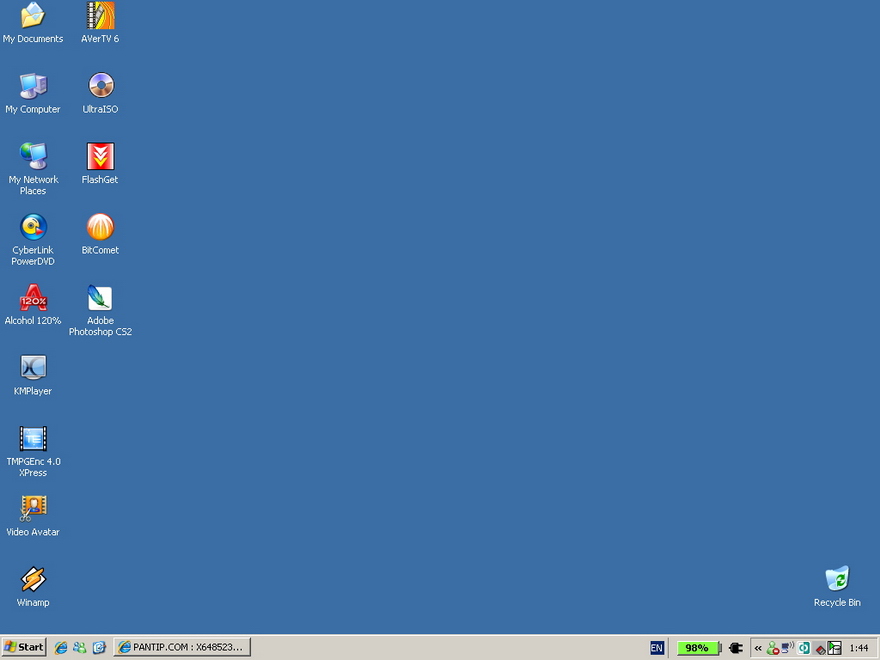This screenshot has width=880, height=660.
Task: Click the Video Avatar desktop icon
Action: pyautogui.click(x=33, y=516)
